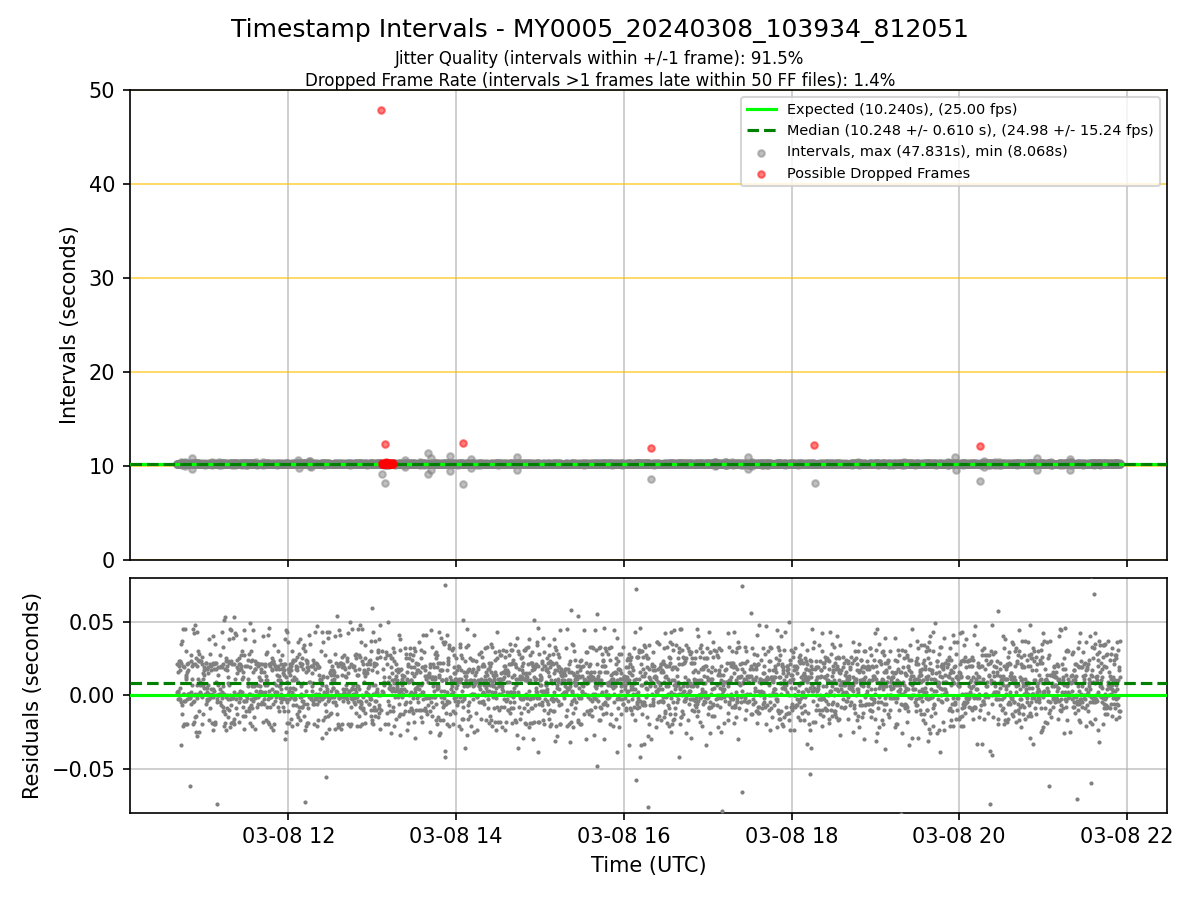Select the red dropped-frame point after 20:00
Image resolution: width=1200 pixels, height=900 pixels.
(980, 446)
